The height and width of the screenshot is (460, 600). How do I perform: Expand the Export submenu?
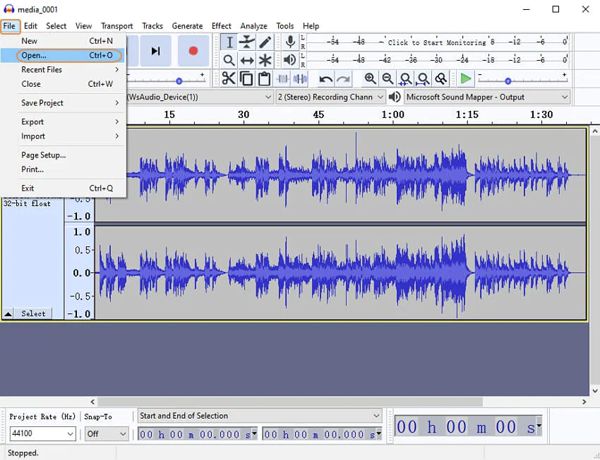pyautogui.click(x=63, y=122)
